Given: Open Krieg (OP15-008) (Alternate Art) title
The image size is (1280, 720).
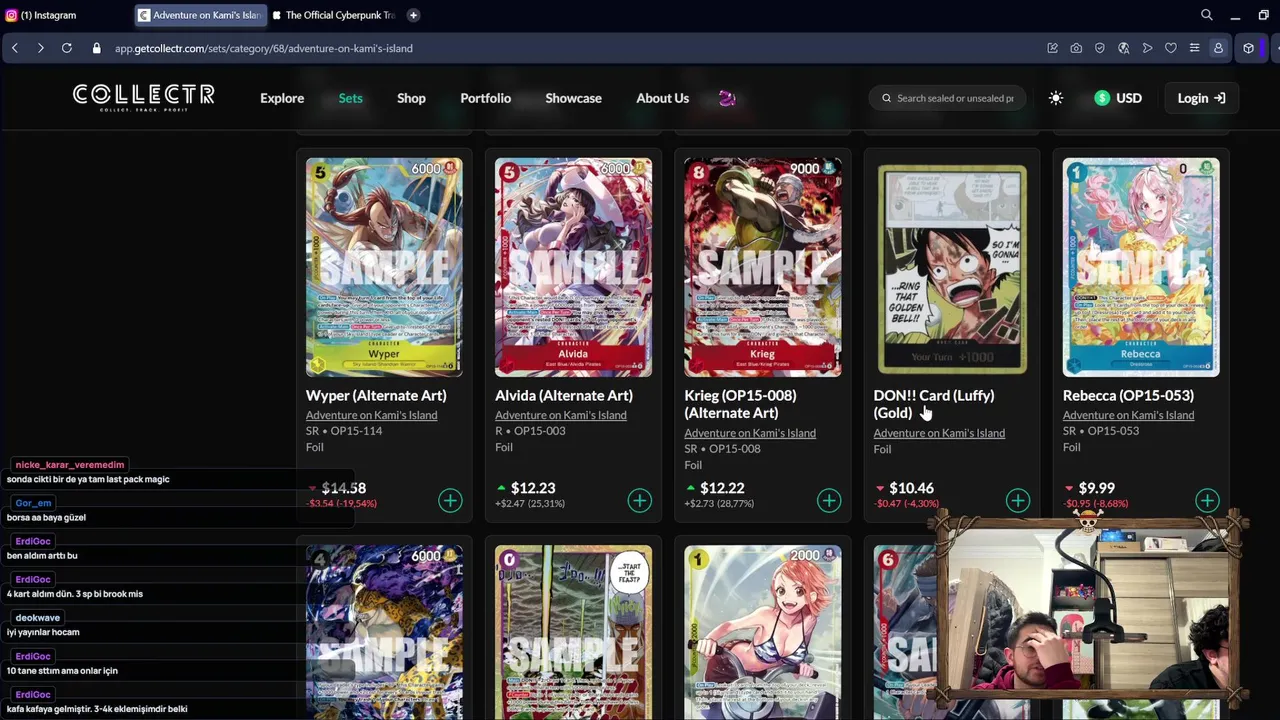Looking at the screenshot, I should tap(740, 404).
